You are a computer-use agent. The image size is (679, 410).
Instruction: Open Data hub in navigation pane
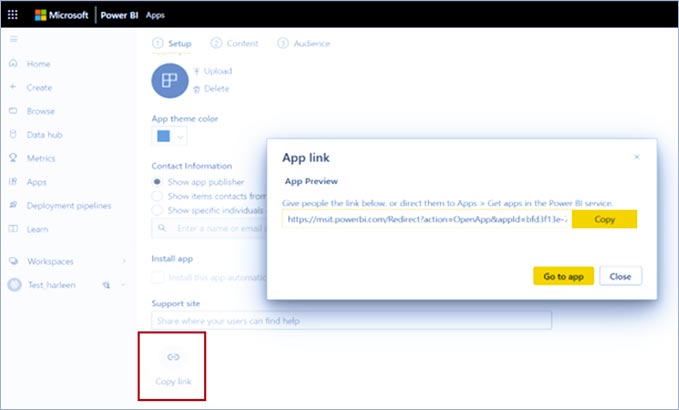45,135
